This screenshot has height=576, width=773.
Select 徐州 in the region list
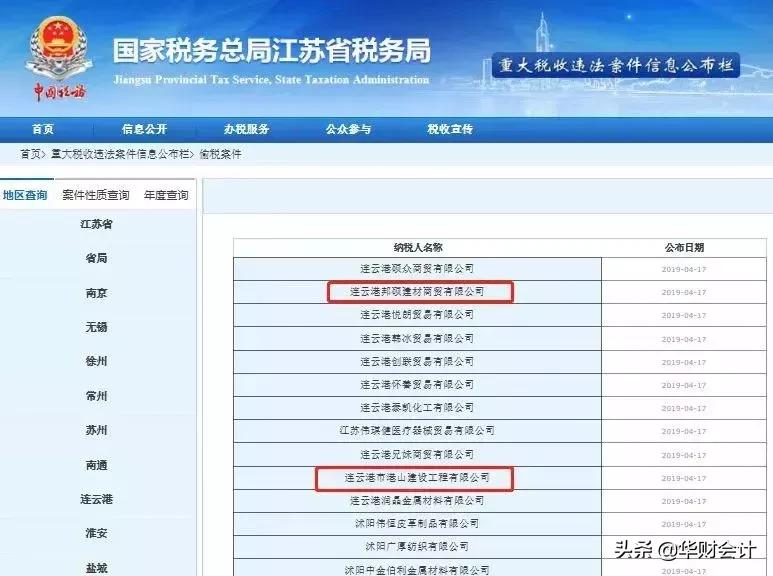(97, 361)
